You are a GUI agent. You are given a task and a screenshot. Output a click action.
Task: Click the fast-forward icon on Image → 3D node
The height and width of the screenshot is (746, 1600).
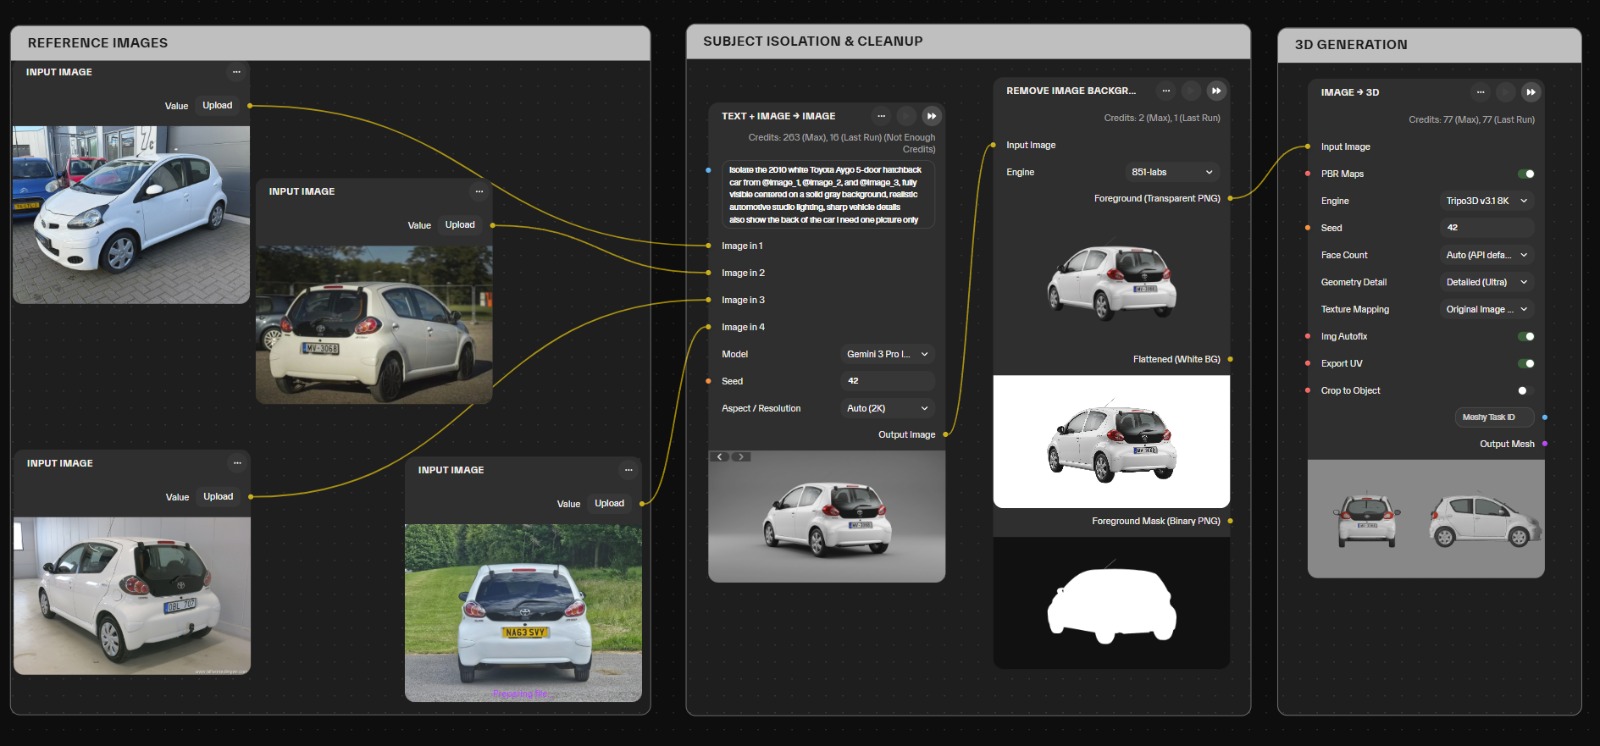(1531, 92)
